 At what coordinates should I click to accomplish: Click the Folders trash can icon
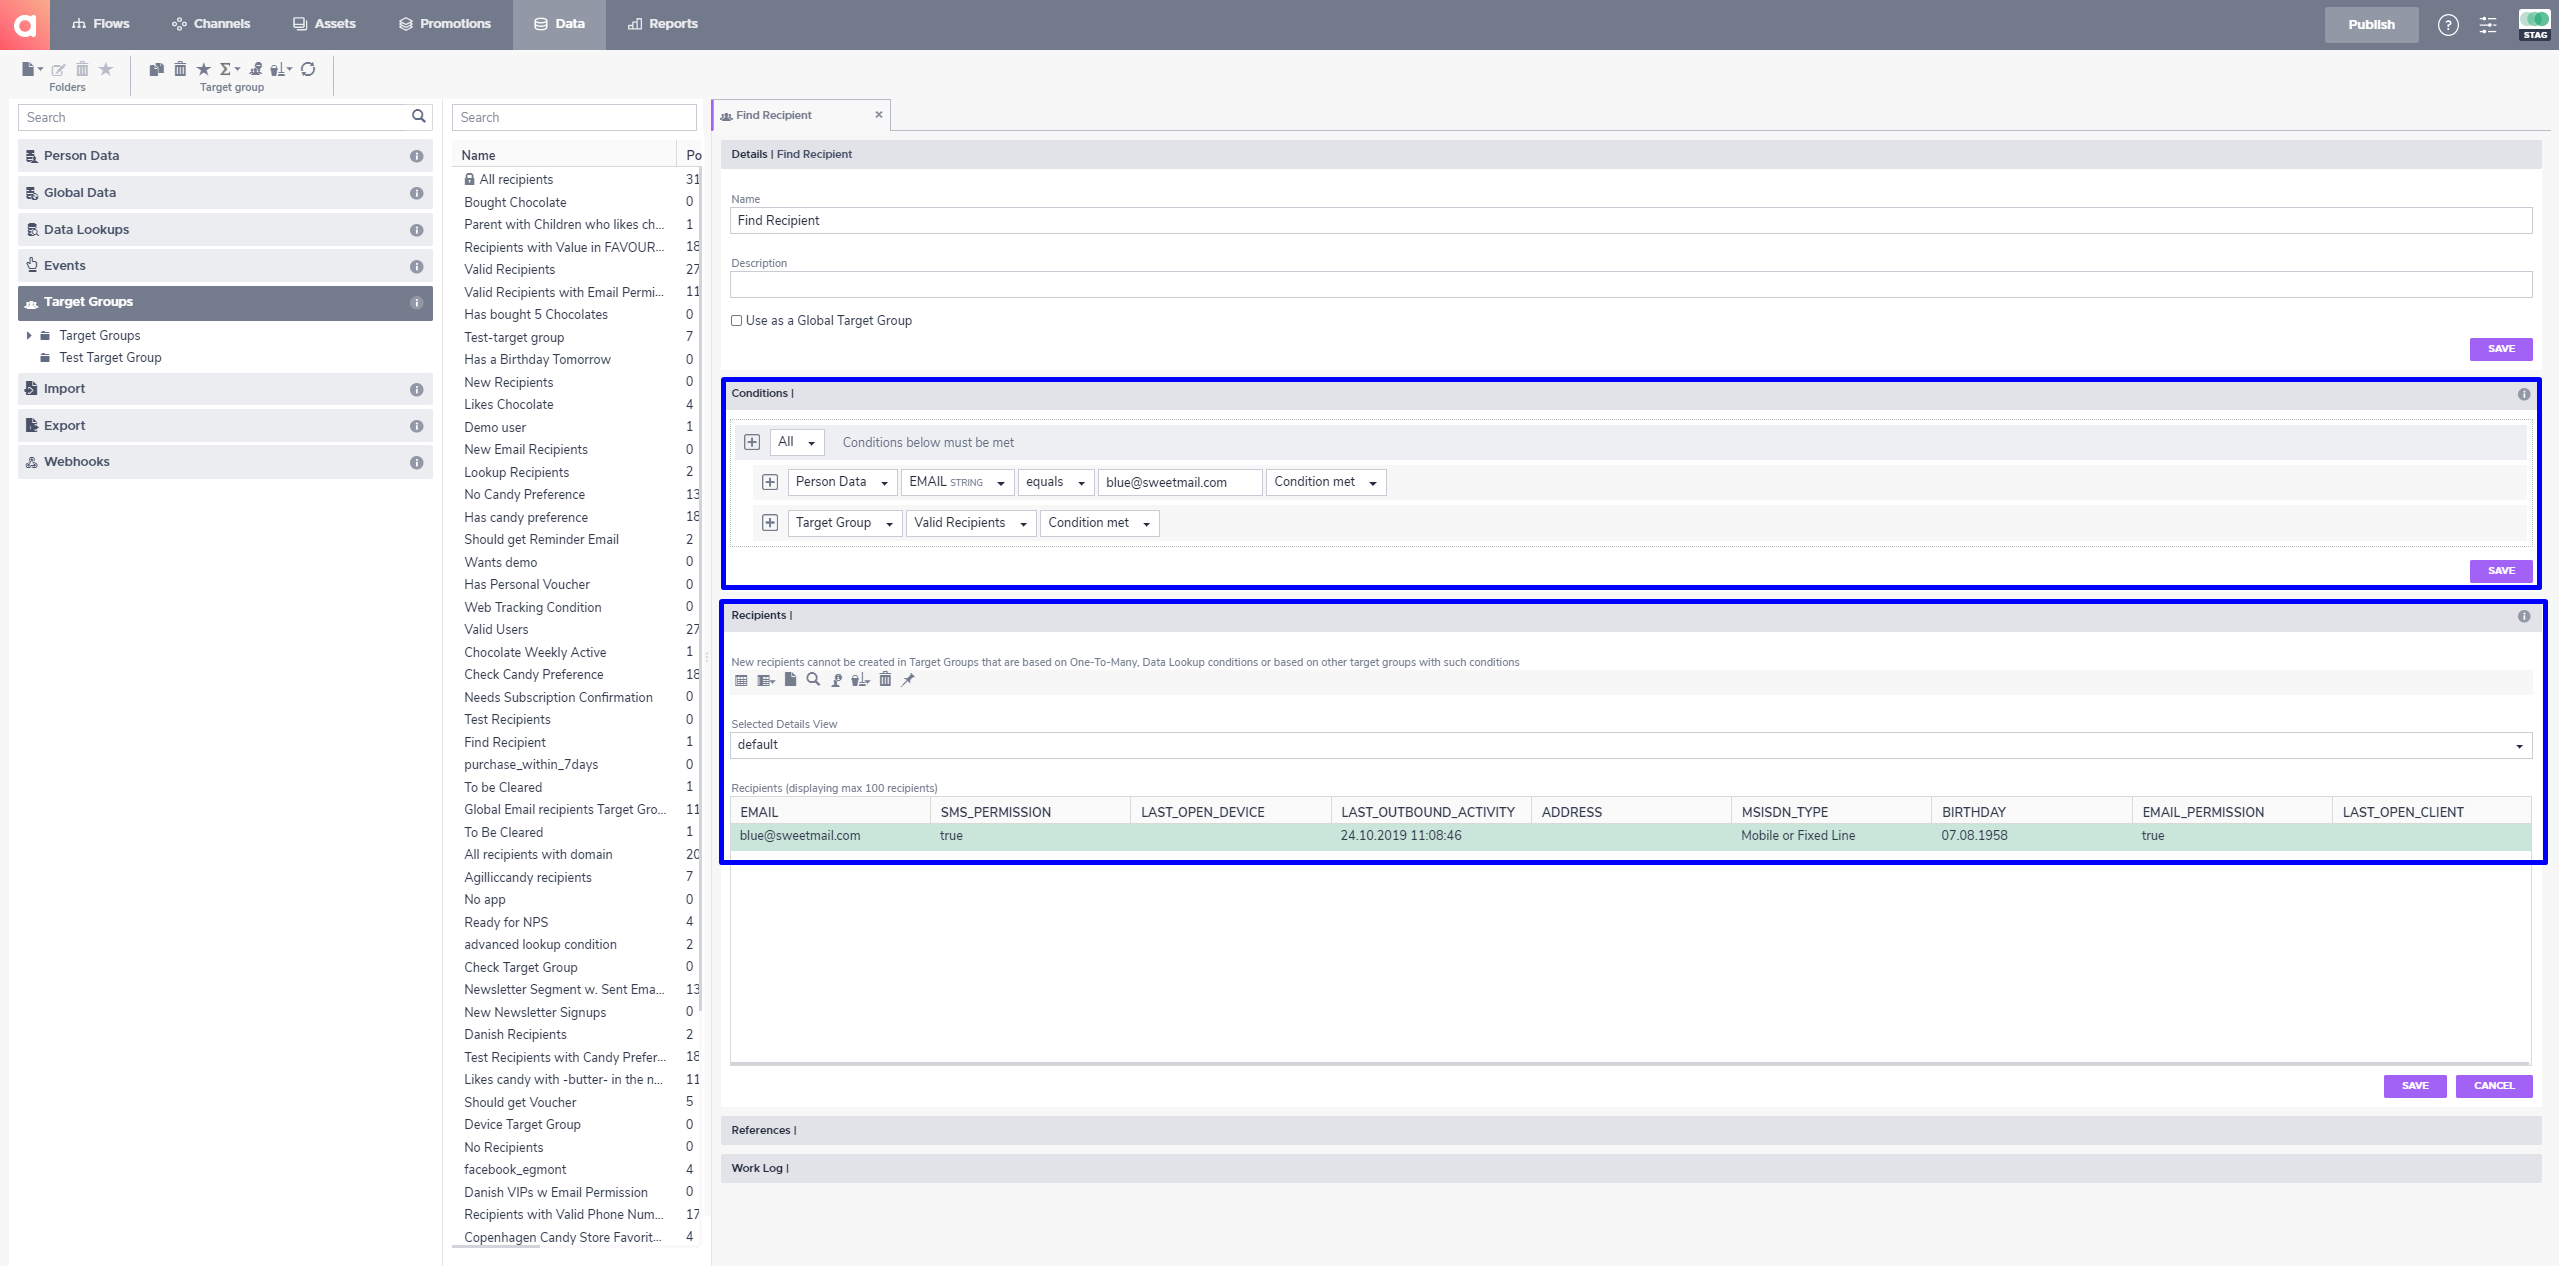tap(82, 69)
